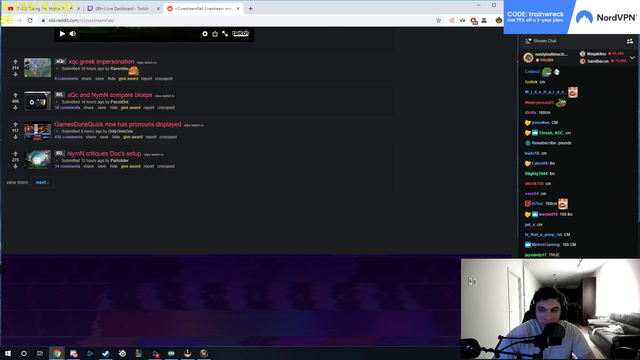
Task: Click the Twitch logo on video player
Action: point(240,33)
